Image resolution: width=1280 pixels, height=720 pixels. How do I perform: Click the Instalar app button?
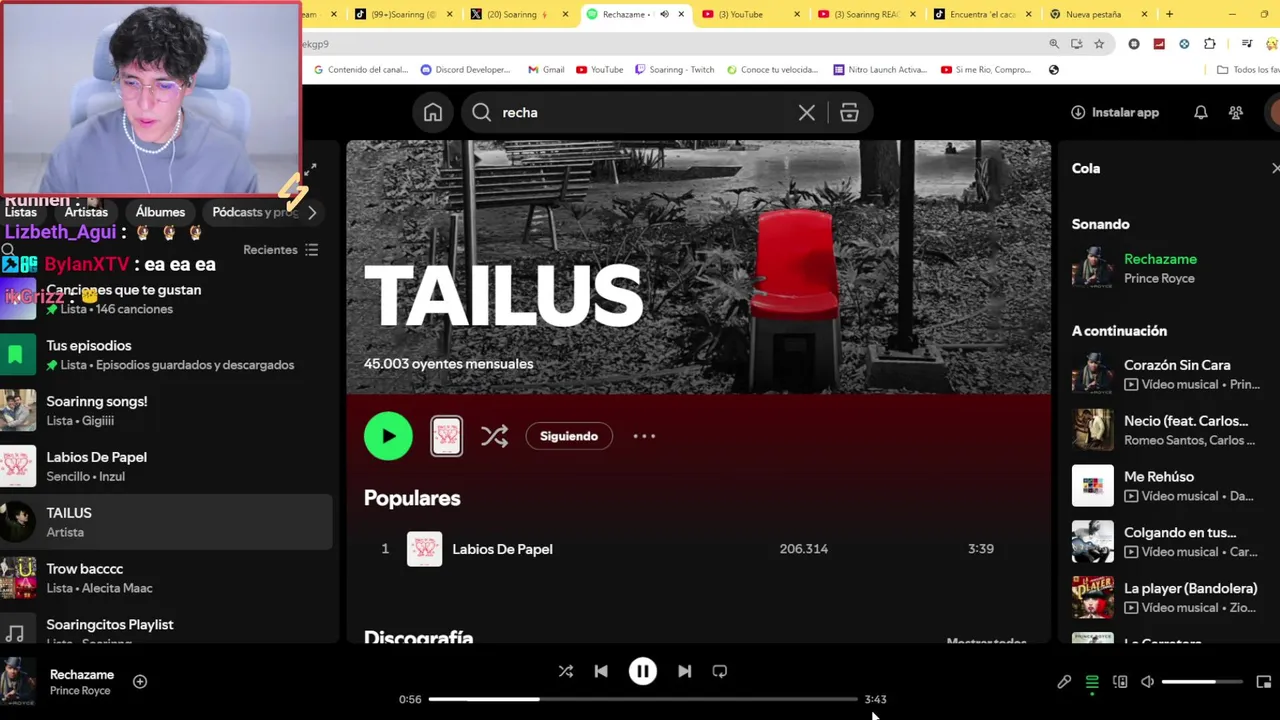click(x=1115, y=113)
